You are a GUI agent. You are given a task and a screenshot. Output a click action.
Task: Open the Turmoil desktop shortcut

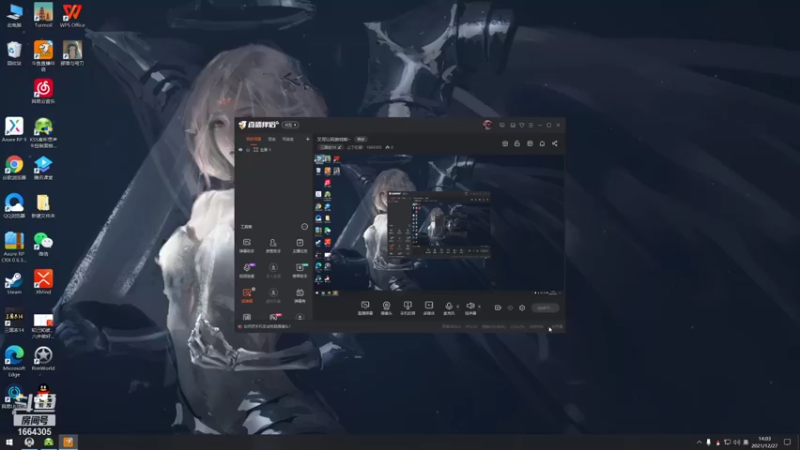click(x=43, y=15)
